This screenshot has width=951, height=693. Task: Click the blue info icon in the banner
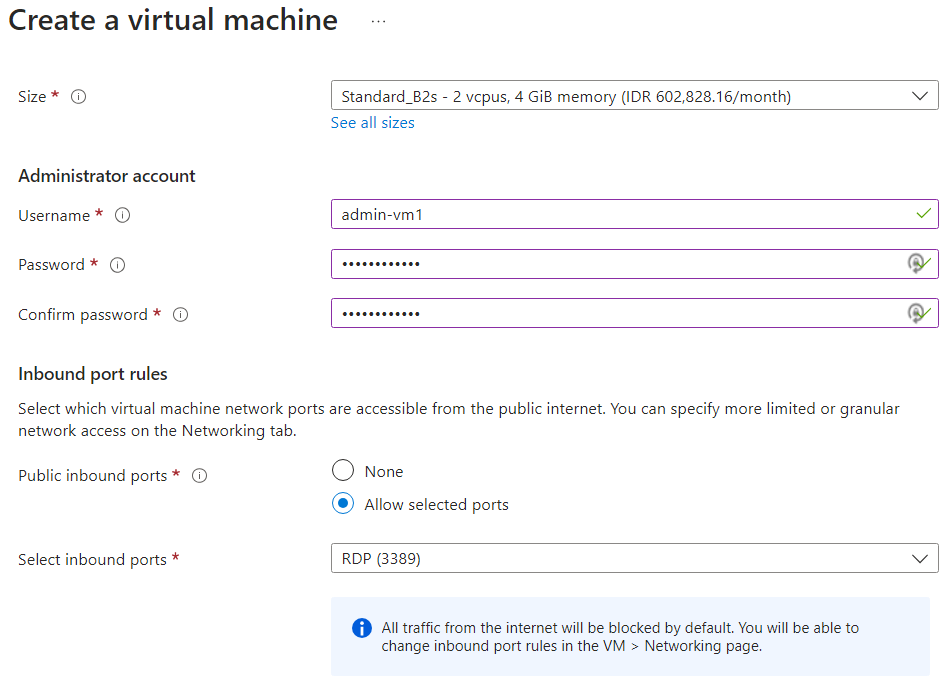(361, 628)
